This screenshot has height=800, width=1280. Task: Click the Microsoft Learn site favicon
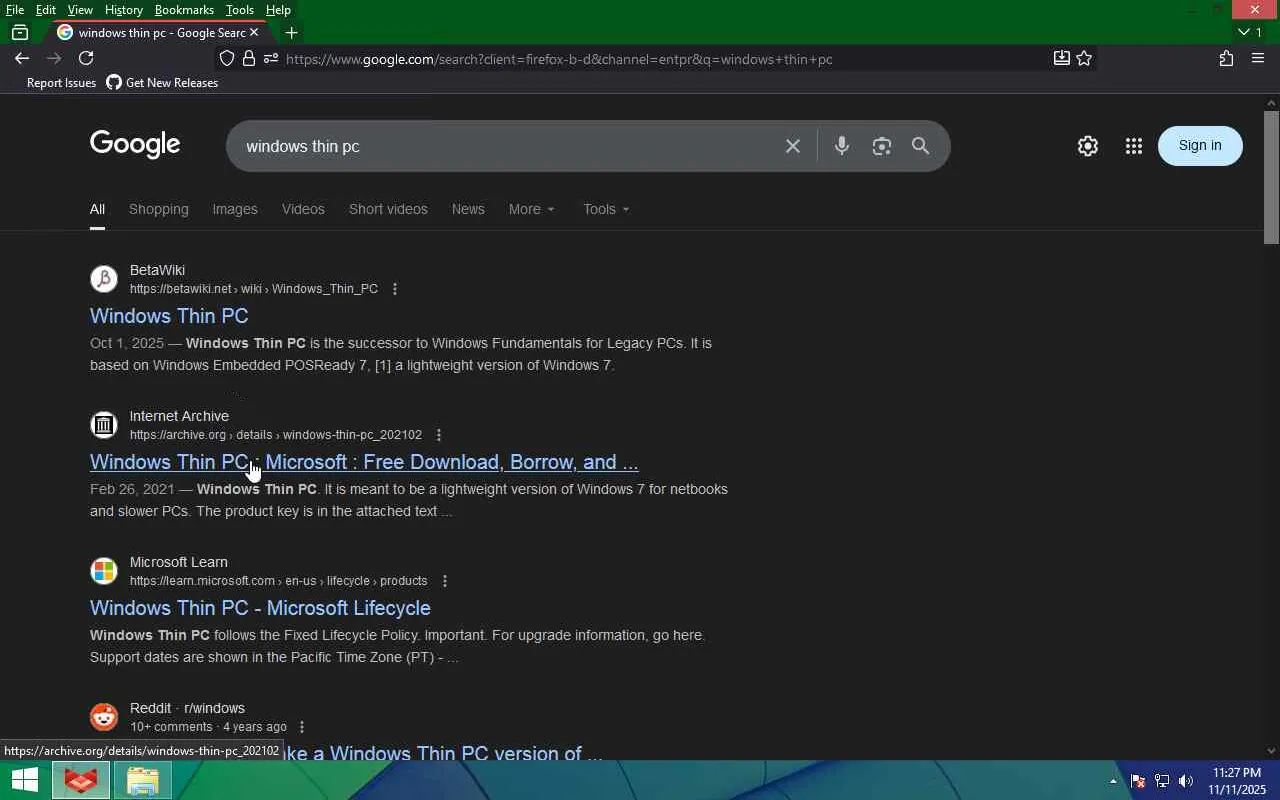[x=104, y=571]
